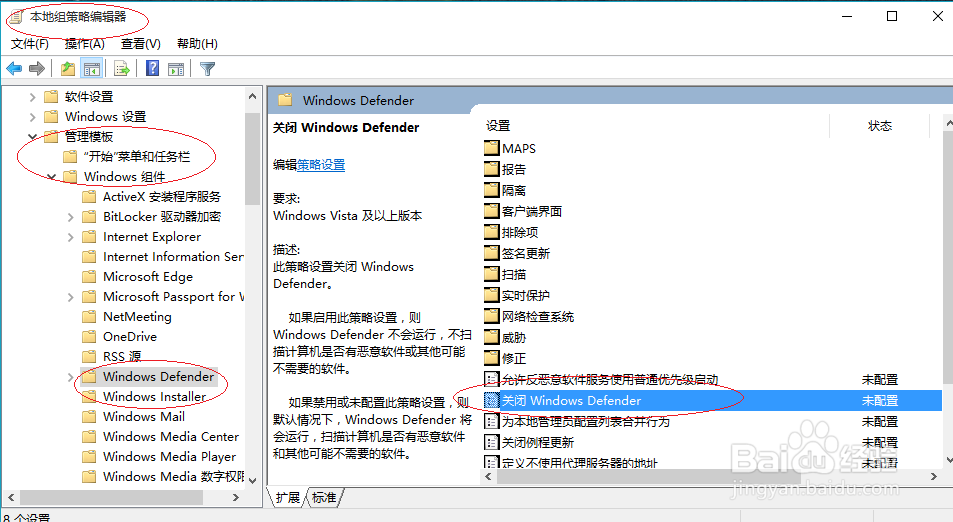The height and width of the screenshot is (522, 953).
Task: Click the 本地组策略编辑器 title bar icon
Action: pos(16,17)
